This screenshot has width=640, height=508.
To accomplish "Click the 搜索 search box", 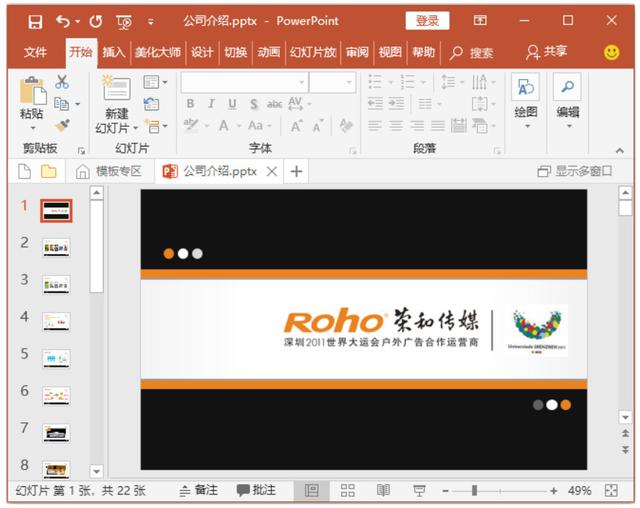I will click(471, 53).
